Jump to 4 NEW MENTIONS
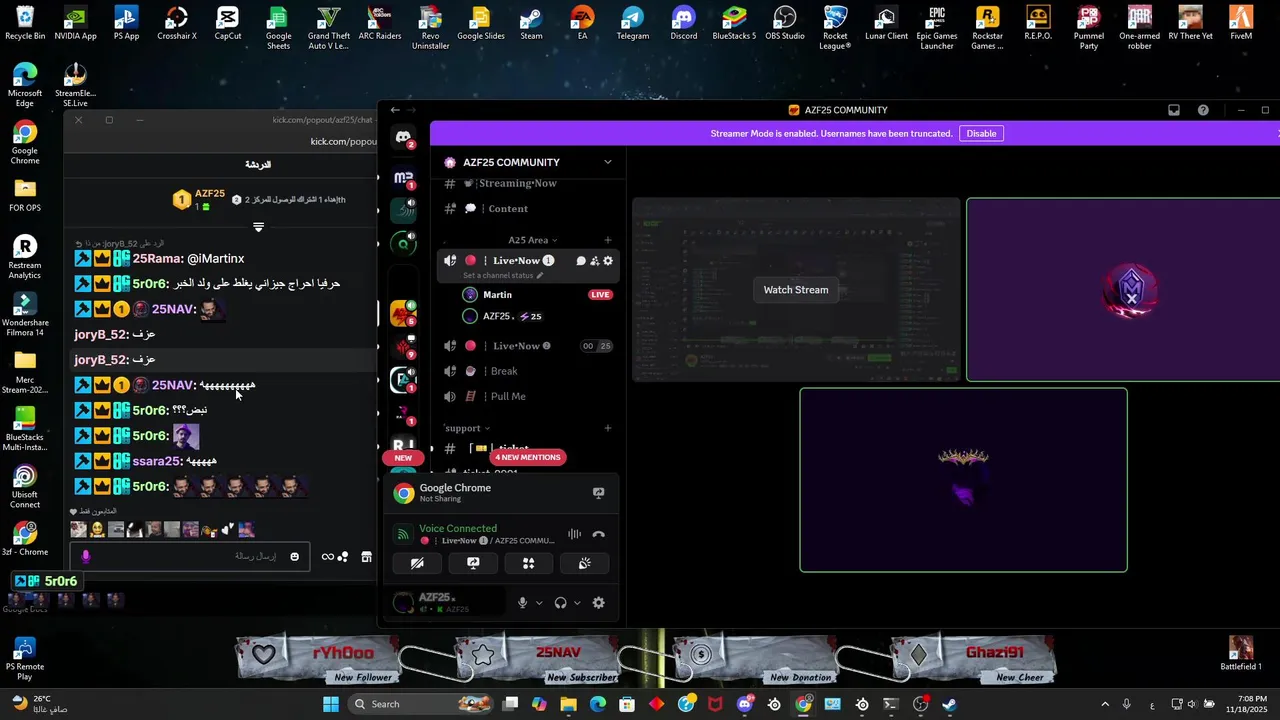Viewport: 1280px width, 720px height. pos(528,457)
